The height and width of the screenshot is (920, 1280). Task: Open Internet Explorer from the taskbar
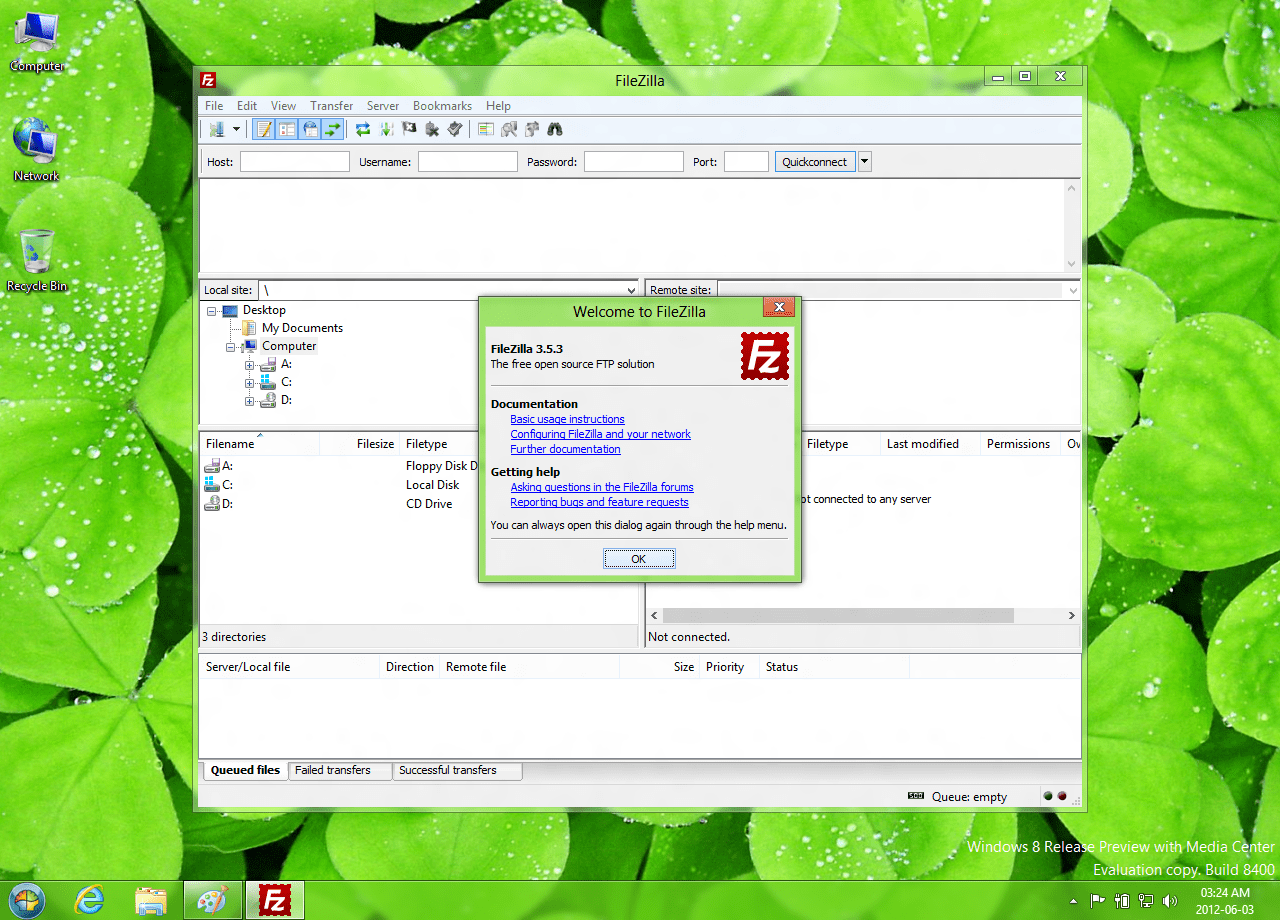pos(89,900)
